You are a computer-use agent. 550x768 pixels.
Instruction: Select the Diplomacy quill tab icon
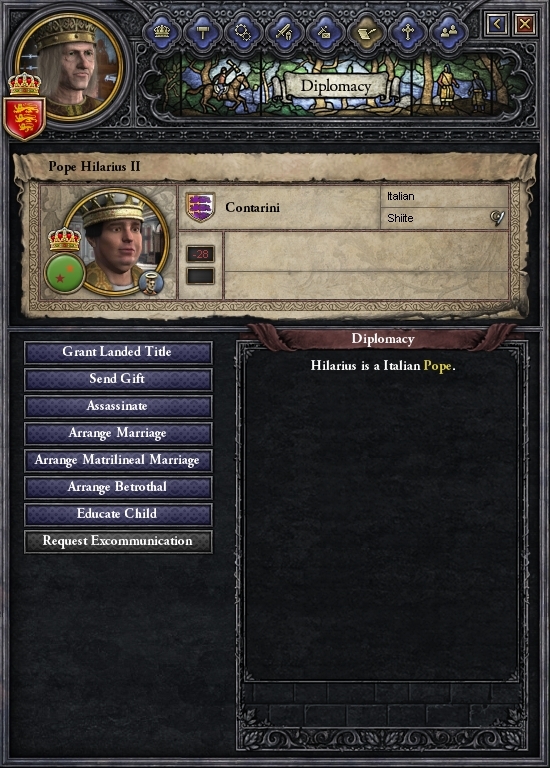366,32
